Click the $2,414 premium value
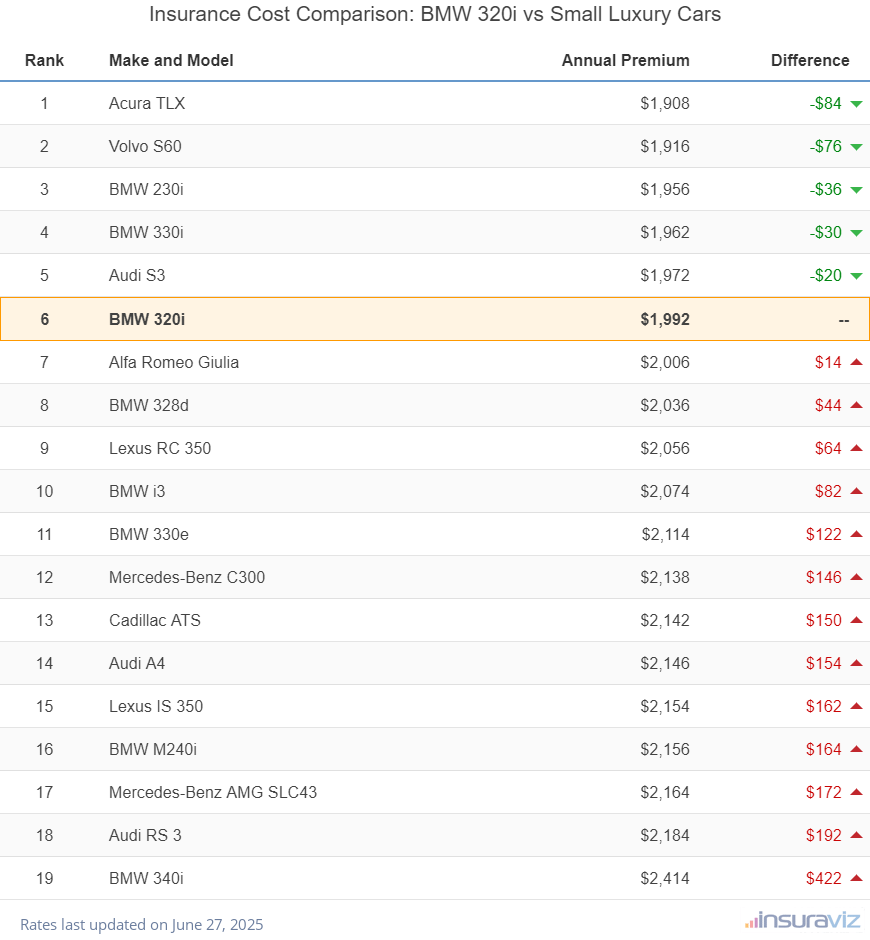This screenshot has width=870, height=940. (665, 878)
